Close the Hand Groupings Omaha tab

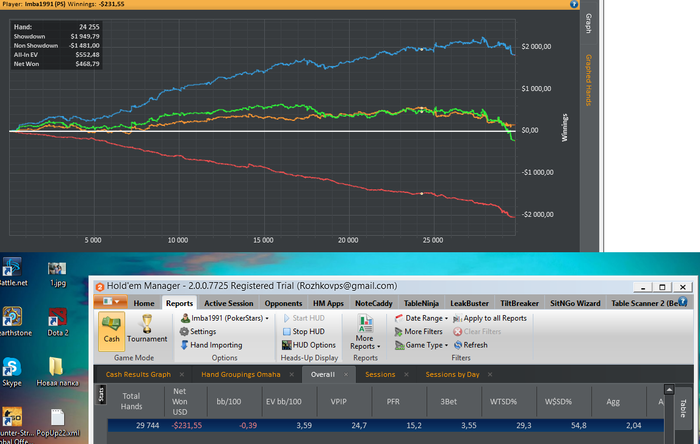292,374
